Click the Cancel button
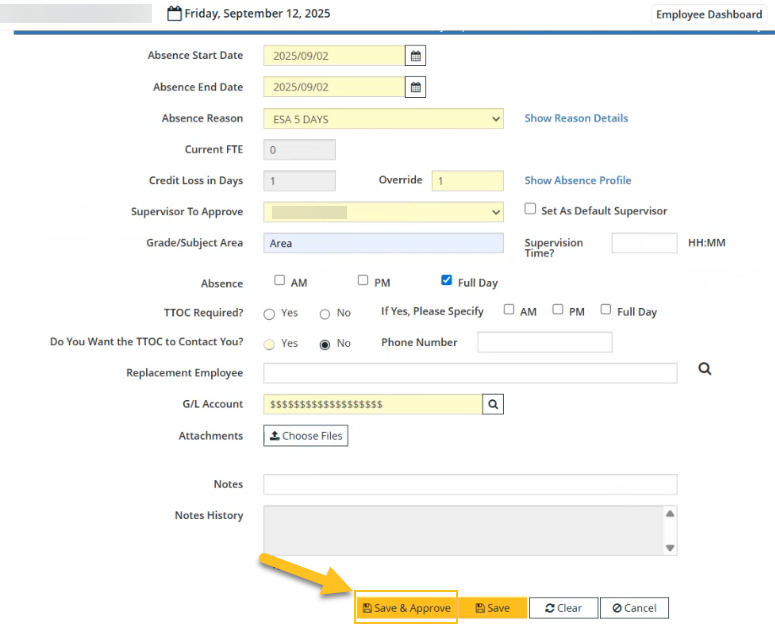Screen dimensions: 775x627 tap(634, 608)
